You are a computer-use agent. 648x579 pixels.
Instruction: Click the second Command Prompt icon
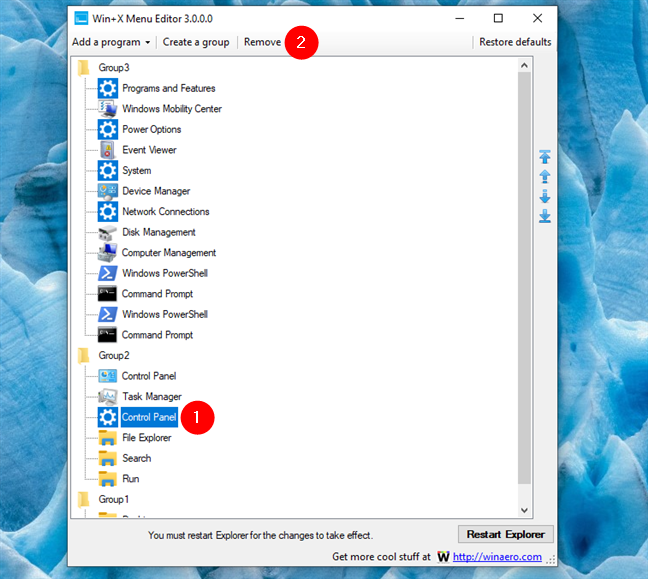[x=107, y=335]
